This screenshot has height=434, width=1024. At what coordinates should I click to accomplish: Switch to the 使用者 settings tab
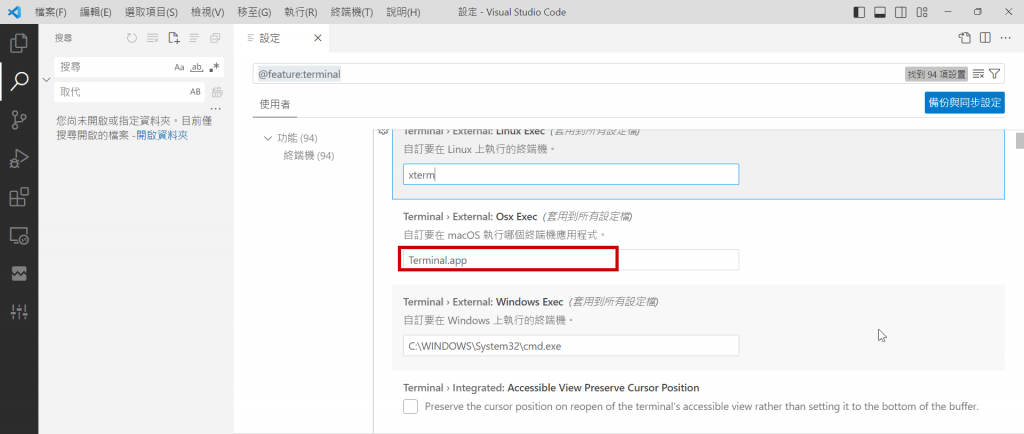point(275,104)
